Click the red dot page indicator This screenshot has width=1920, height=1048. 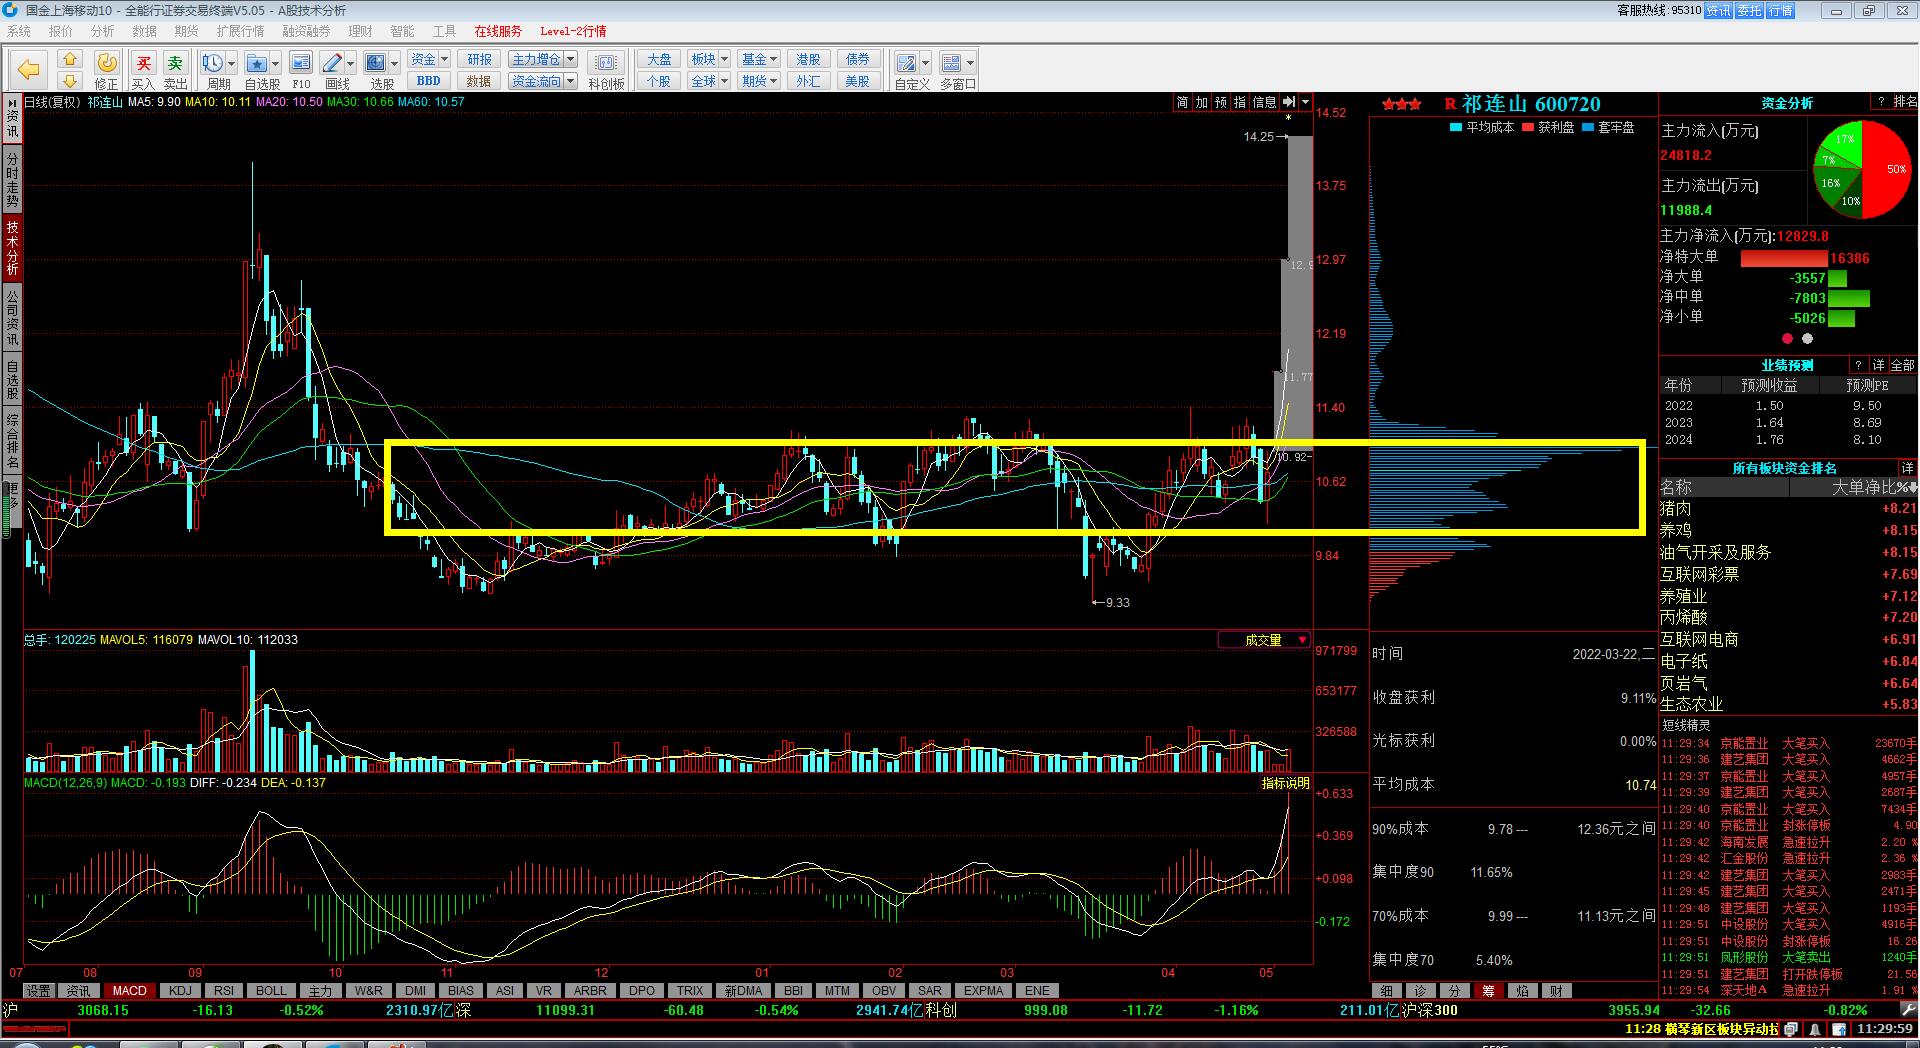pyautogui.click(x=1787, y=338)
